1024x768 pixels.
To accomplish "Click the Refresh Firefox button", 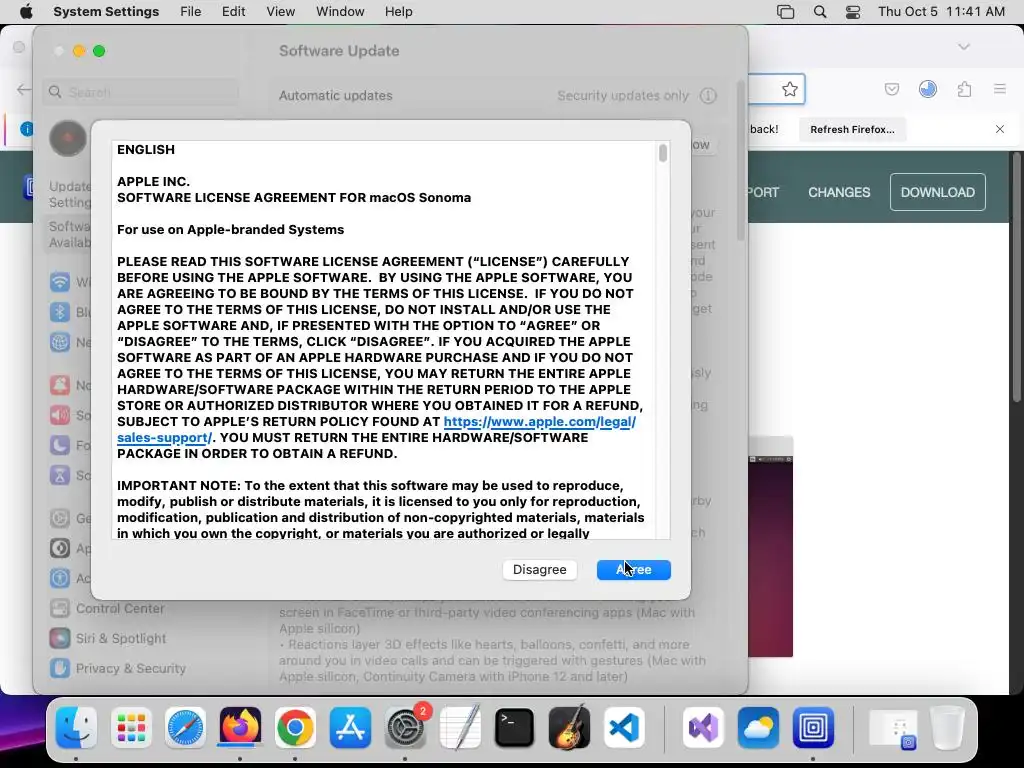I will [x=852, y=129].
